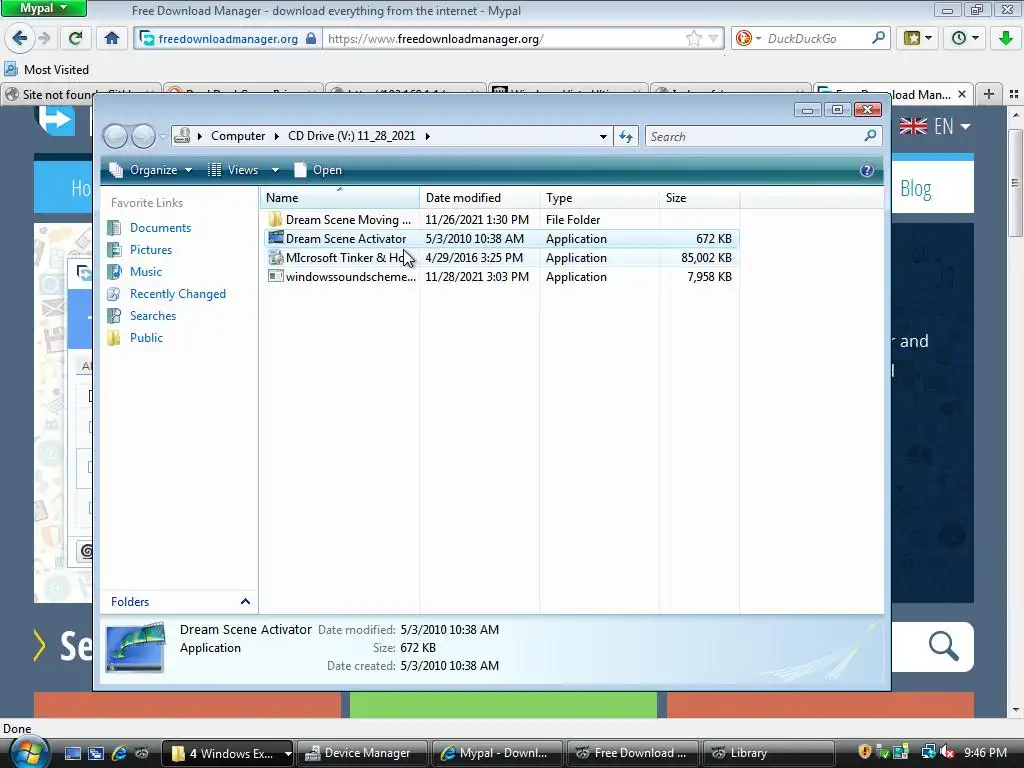Screen dimensions: 1024x768
Task: Open the bookmarks menu button in Mypal
Action: (917, 39)
